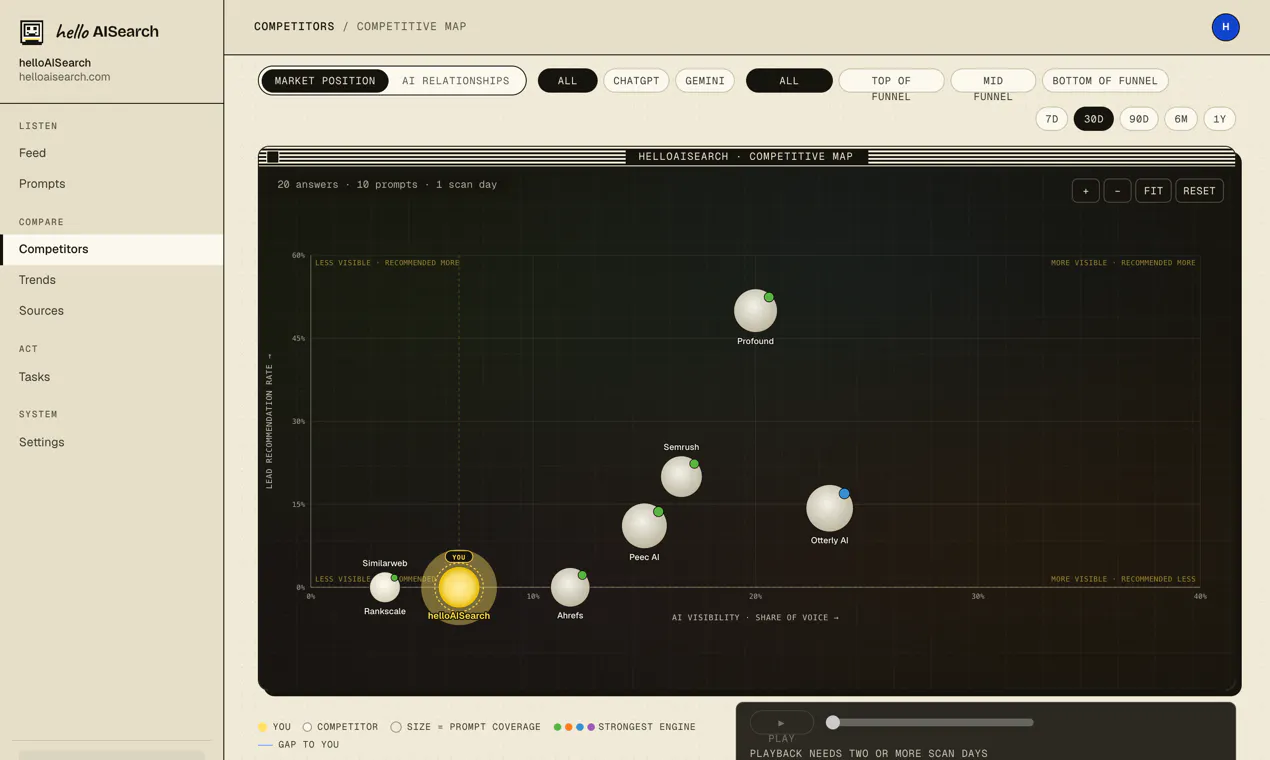The image size is (1270, 760).
Task: Click the playback timeline slider handle
Action: (x=833, y=722)
